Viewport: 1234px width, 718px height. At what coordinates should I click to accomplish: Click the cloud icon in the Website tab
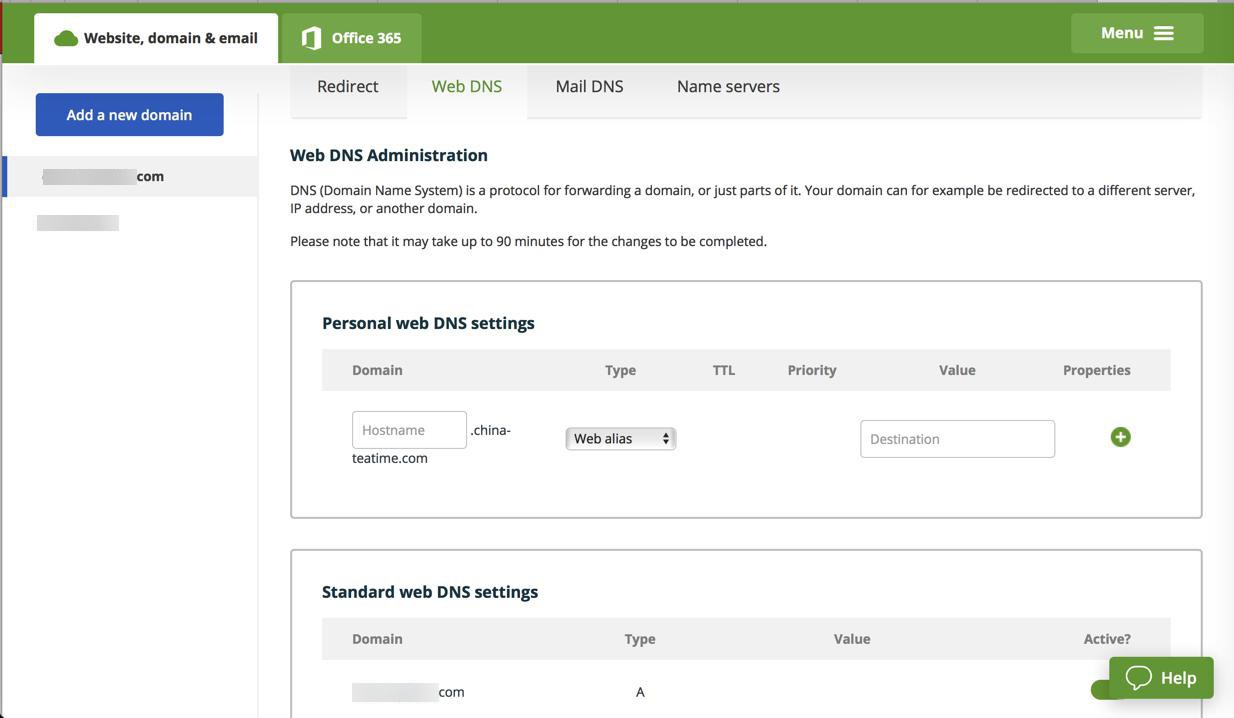pos(66,38)
